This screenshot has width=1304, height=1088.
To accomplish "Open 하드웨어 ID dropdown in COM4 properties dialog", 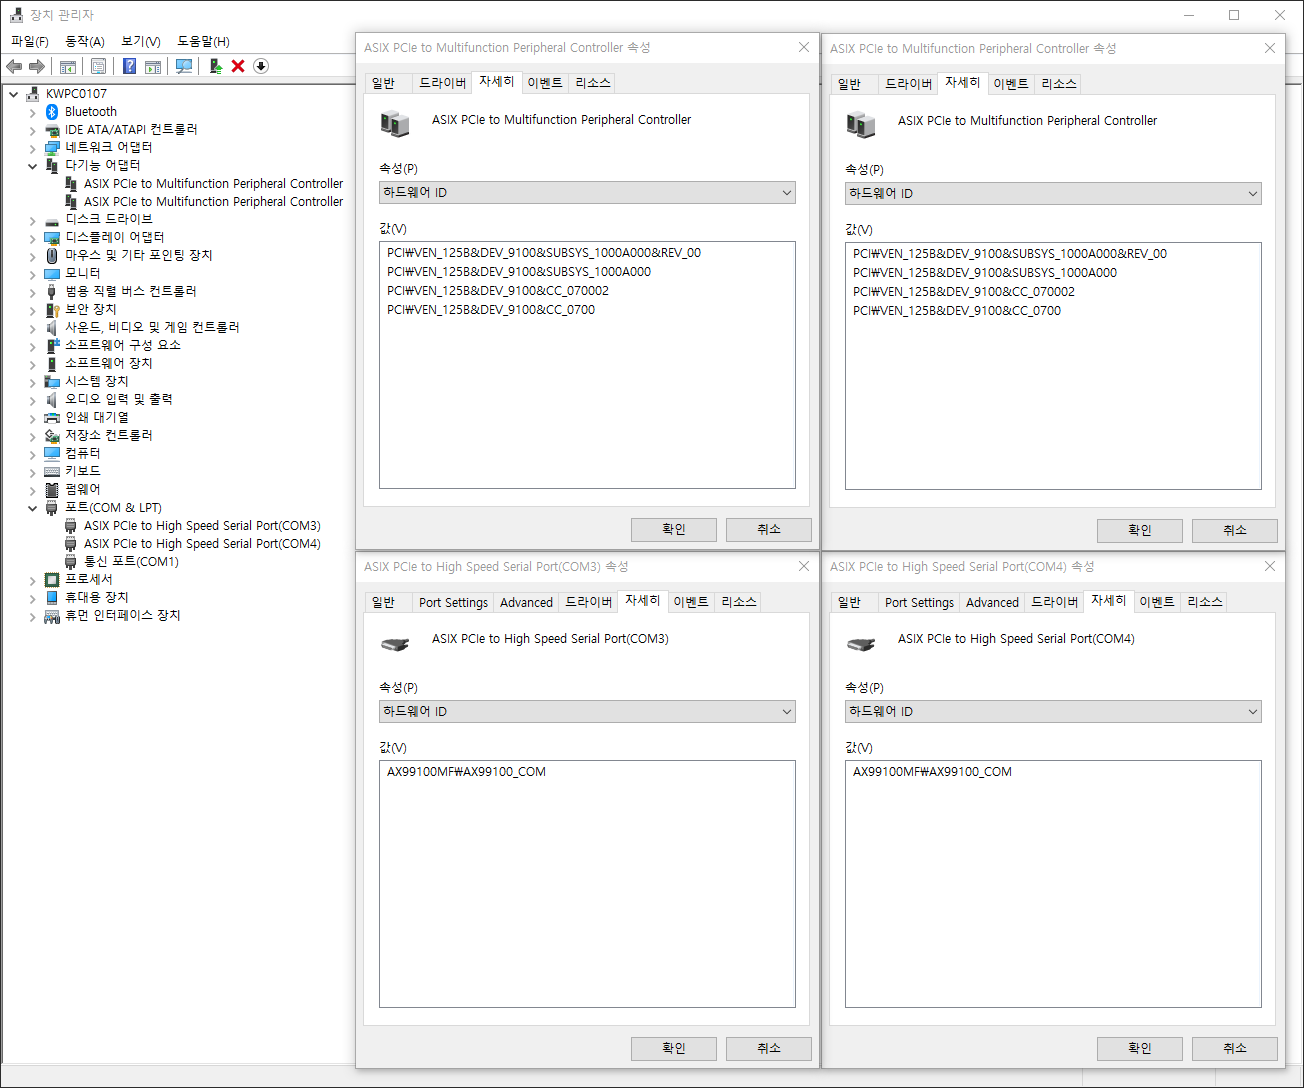I will (1053, 712).
